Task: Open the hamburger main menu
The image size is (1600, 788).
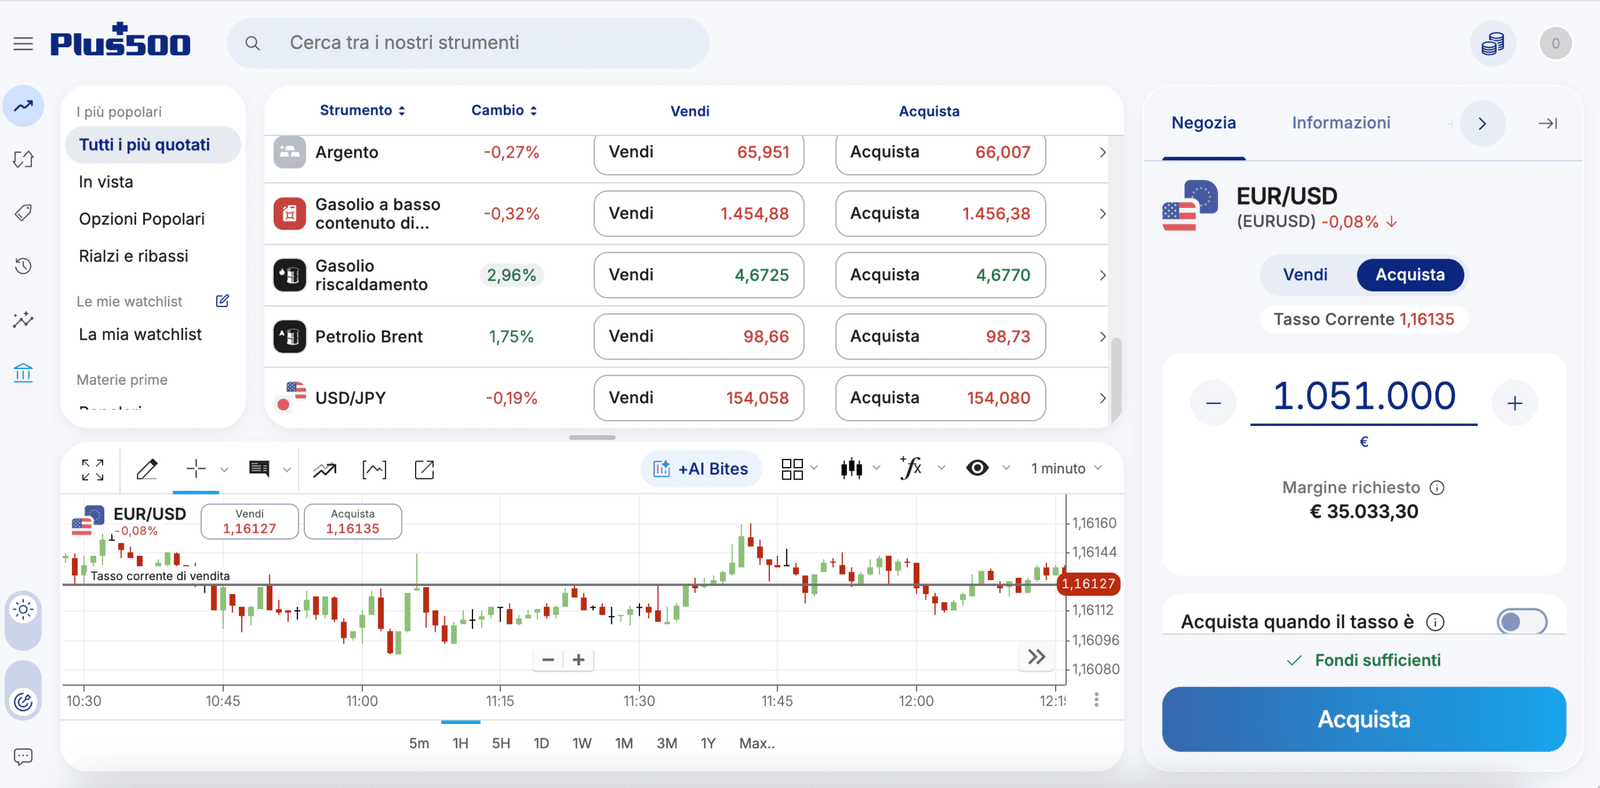Action: (23, 44)
